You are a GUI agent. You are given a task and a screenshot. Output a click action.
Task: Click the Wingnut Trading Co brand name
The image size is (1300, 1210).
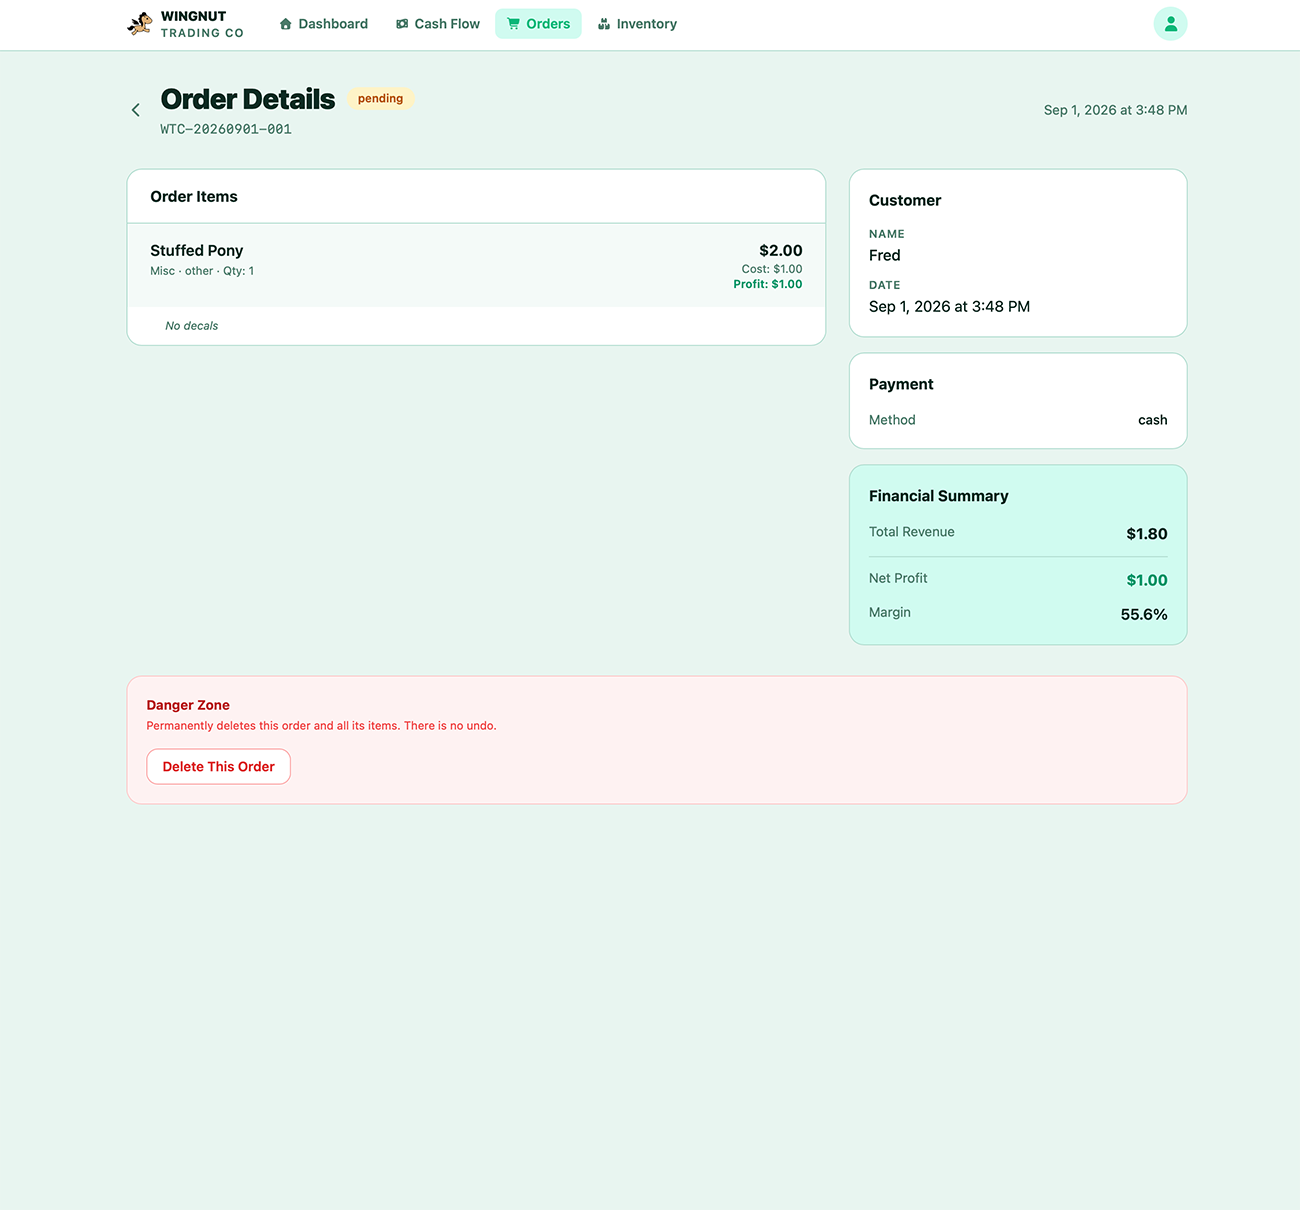(x=202, y=24)
